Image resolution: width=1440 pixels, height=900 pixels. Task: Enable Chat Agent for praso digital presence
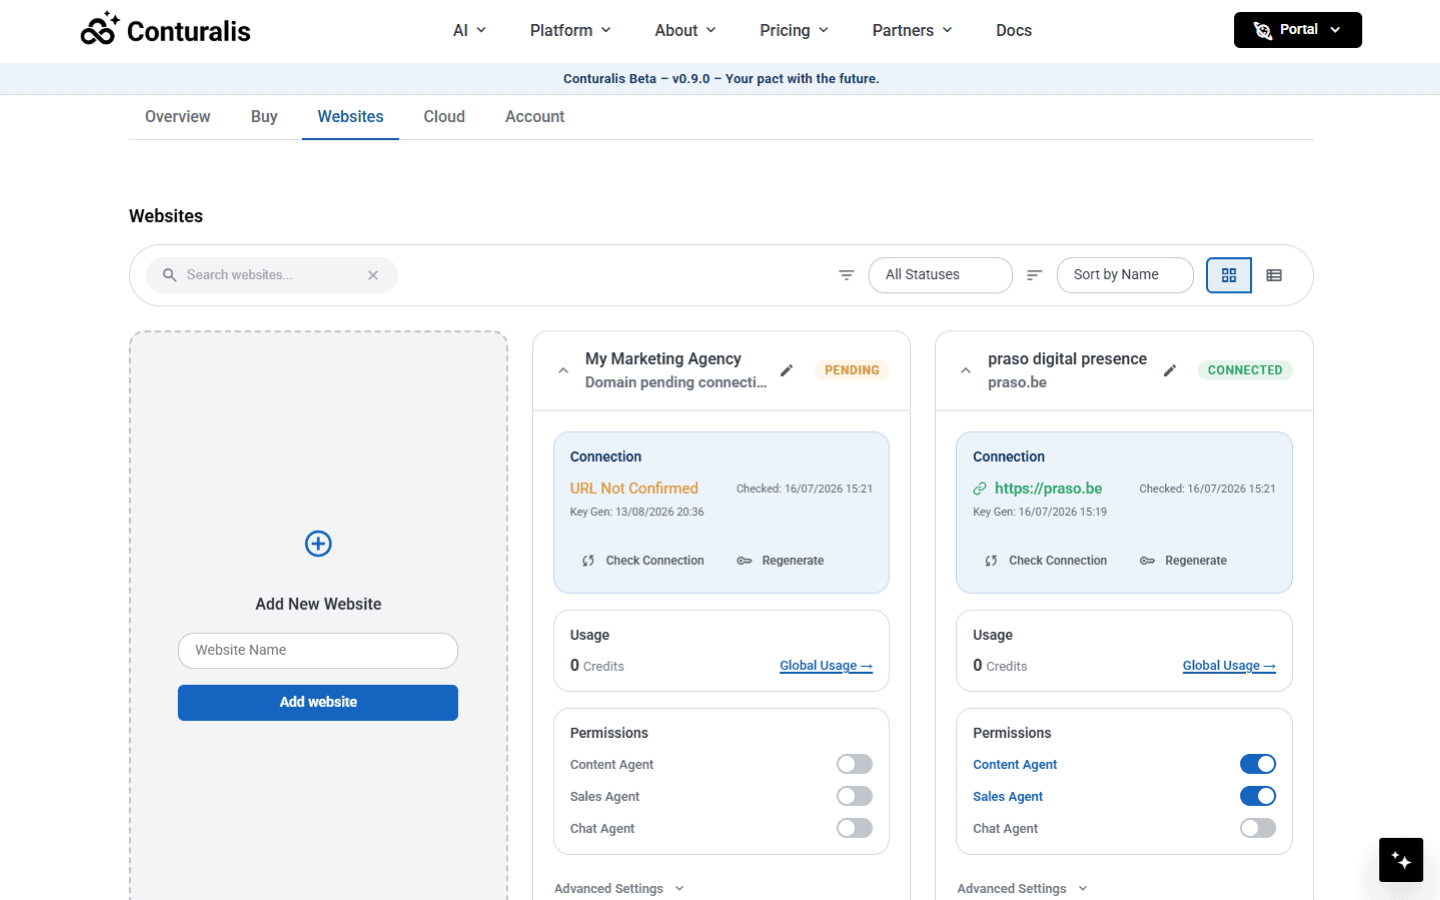[x=1258, y=828]
